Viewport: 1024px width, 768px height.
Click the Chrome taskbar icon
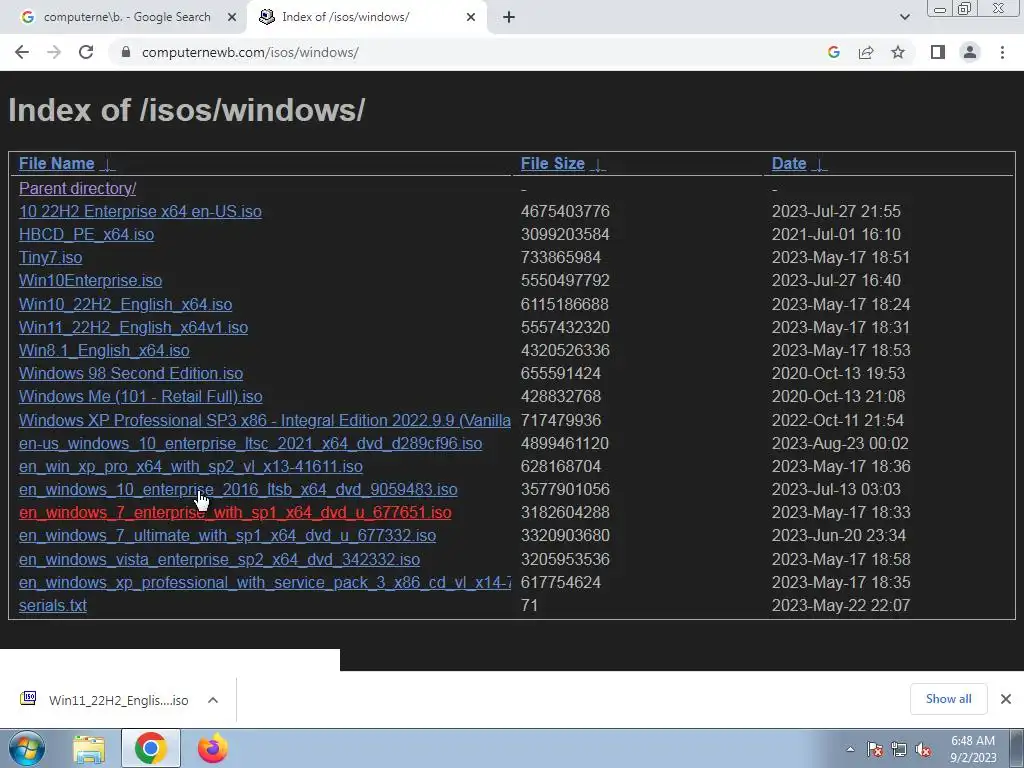[151, 748]
